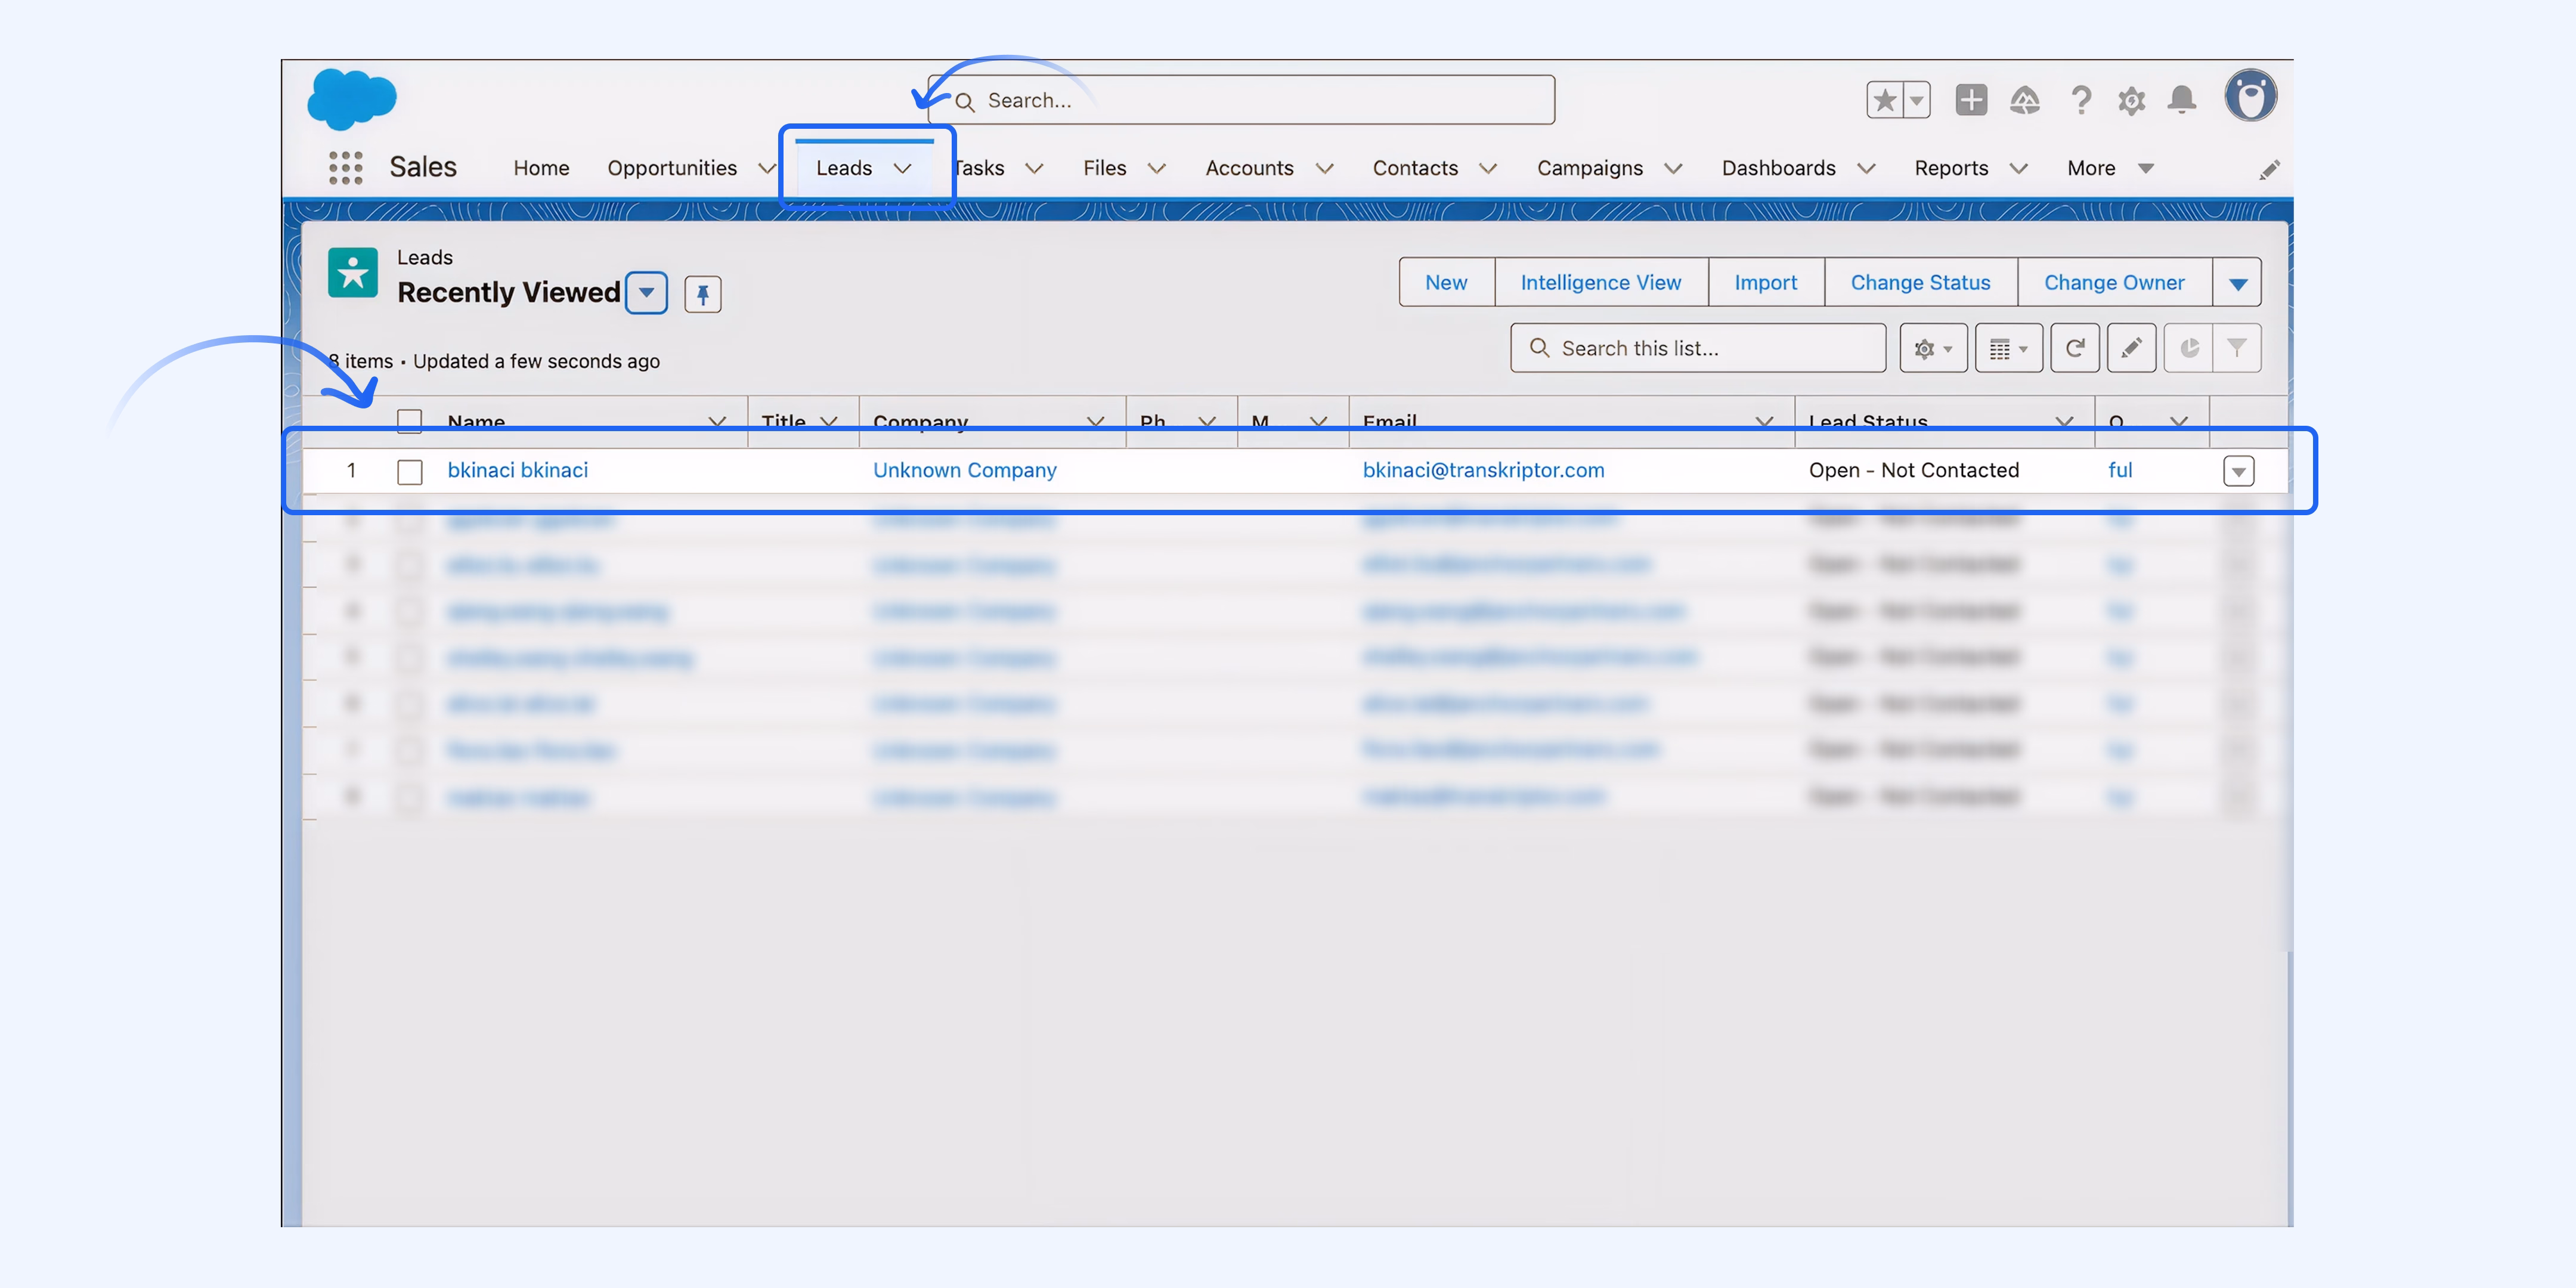Screen dimensions: 2576x1288
Task: Click the inline edit pencil icon
Action: click(x=2131, y=348)
